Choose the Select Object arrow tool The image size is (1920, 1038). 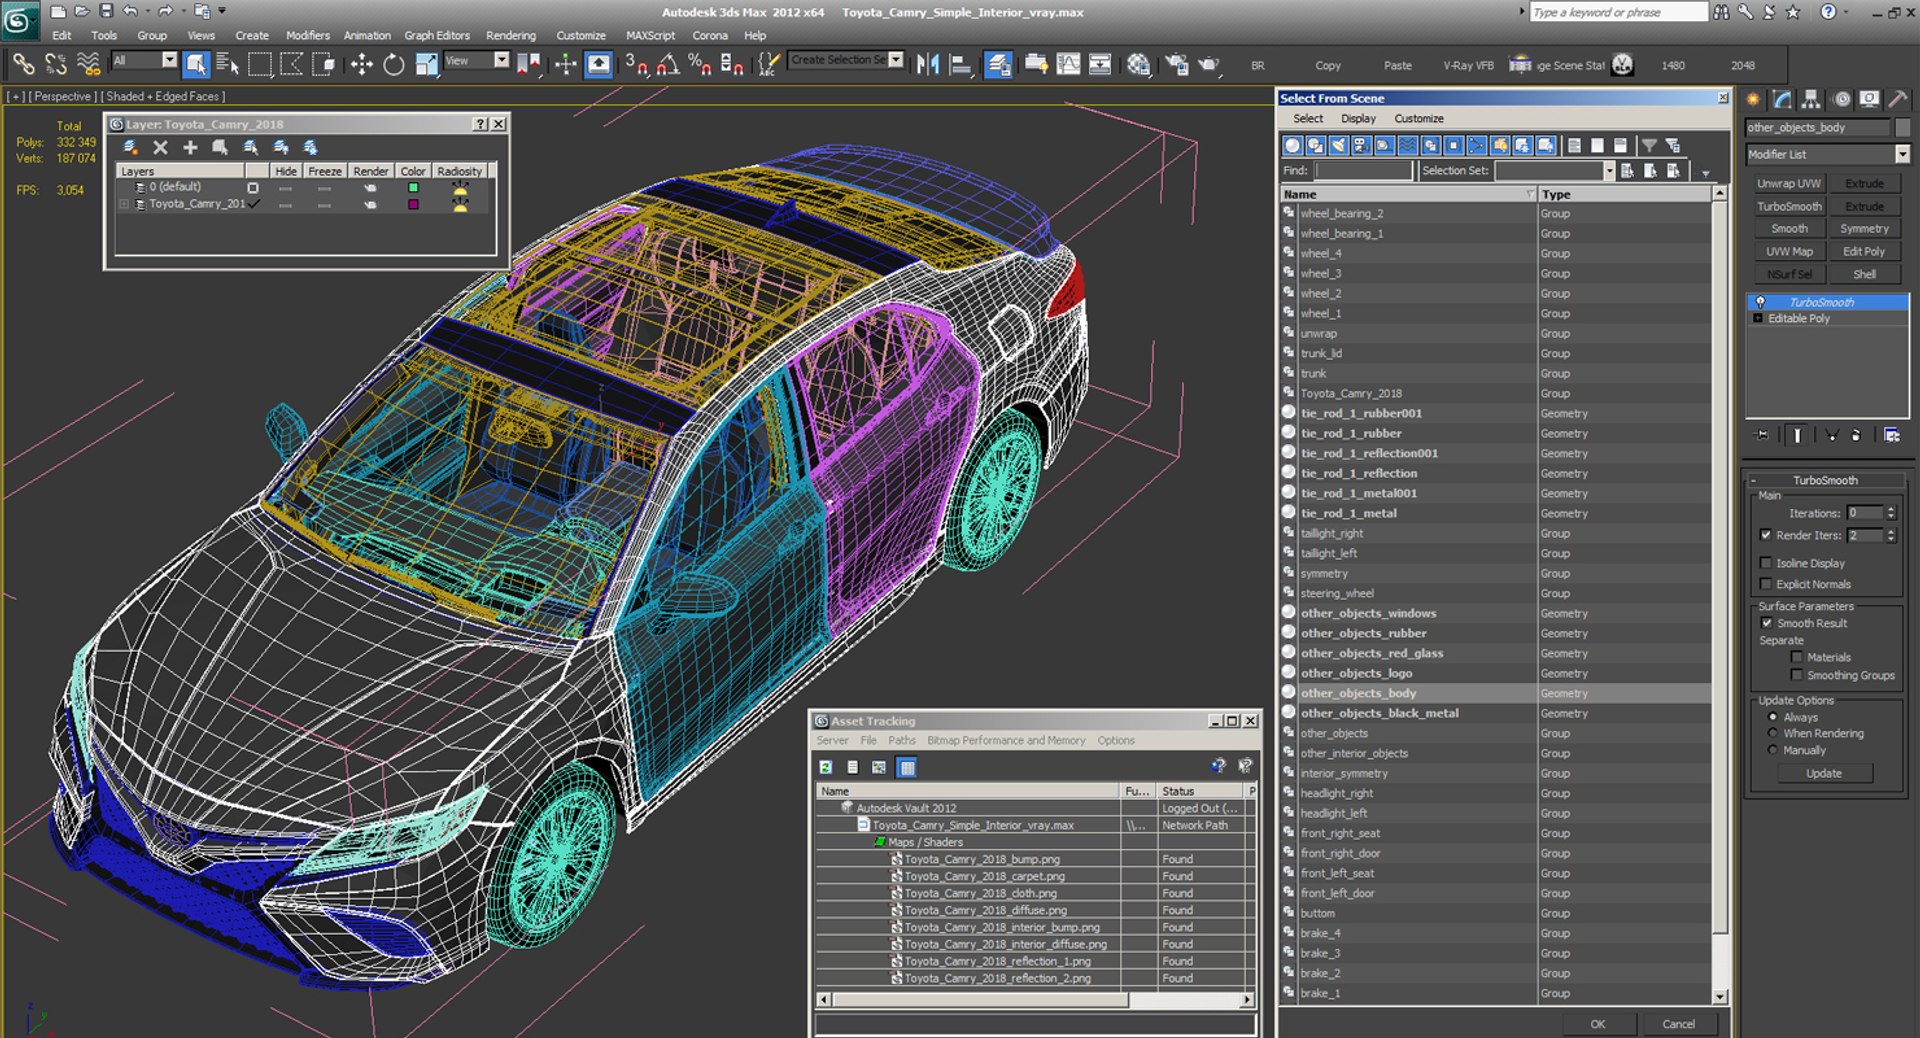pyautogui.click(x=196, y=65)
